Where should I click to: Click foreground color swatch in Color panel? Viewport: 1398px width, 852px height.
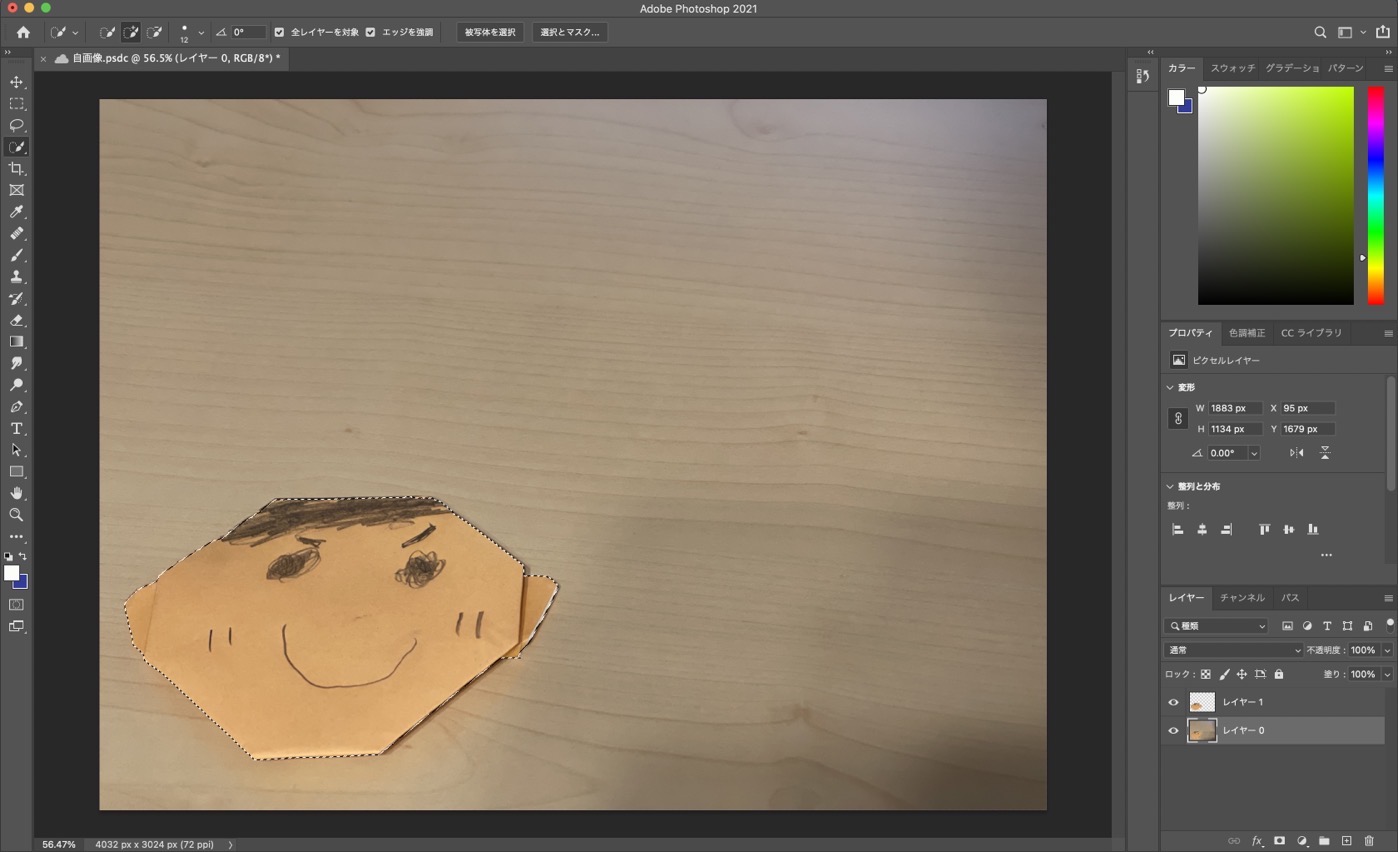(1176, 97)
